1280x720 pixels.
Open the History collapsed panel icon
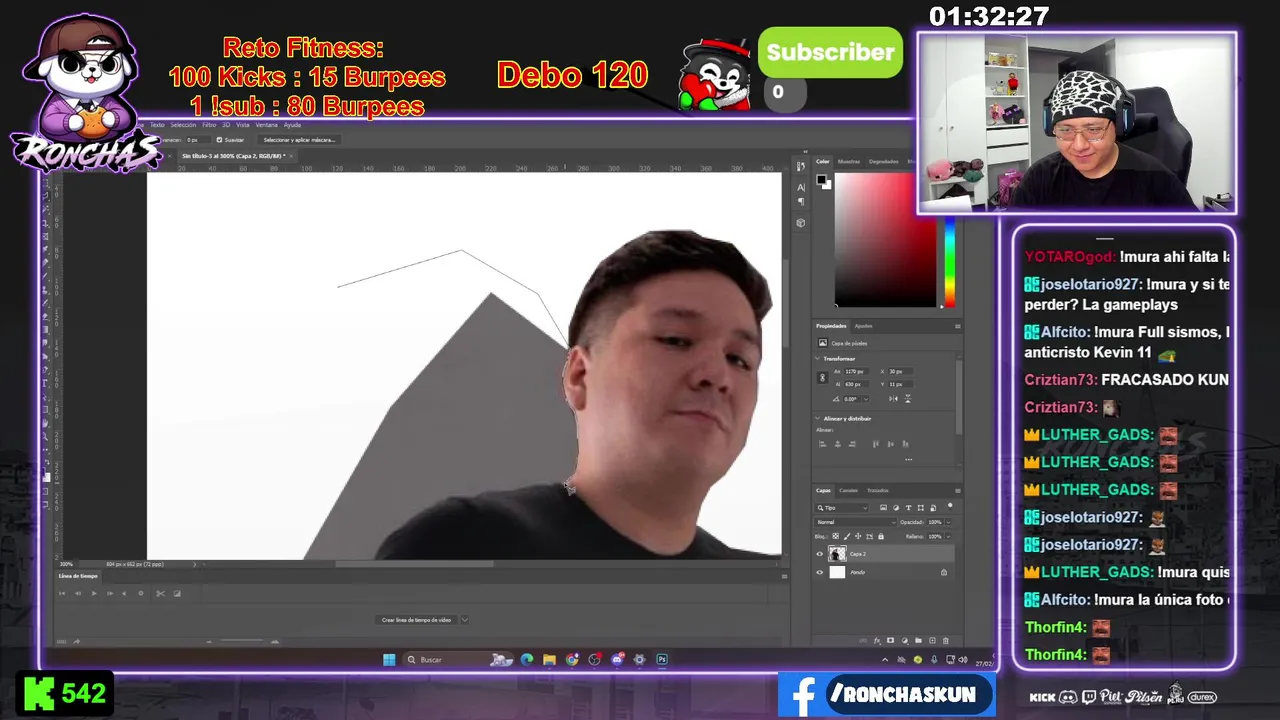point(801,167)
